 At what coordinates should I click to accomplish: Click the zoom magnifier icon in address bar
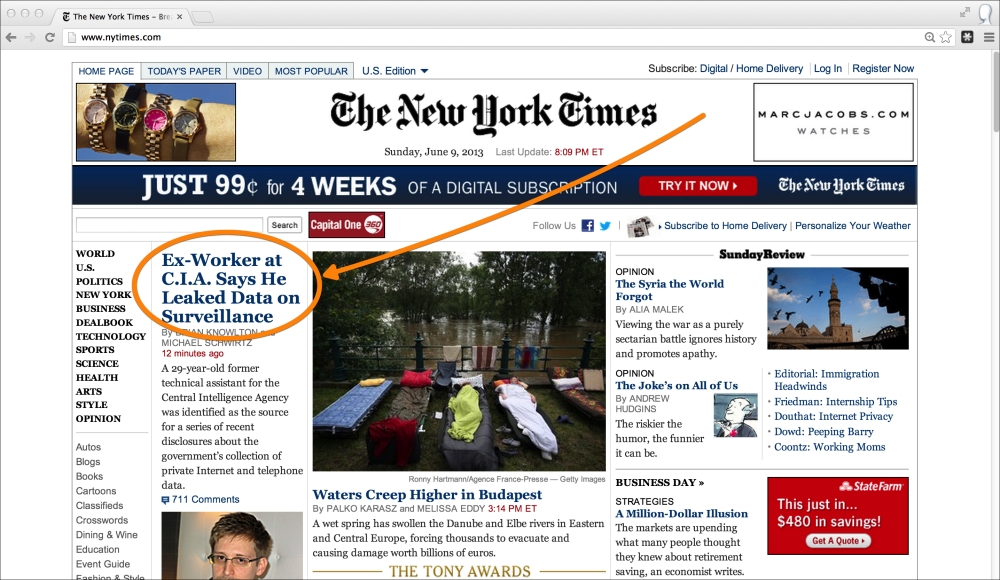click(x=930, y=38)
